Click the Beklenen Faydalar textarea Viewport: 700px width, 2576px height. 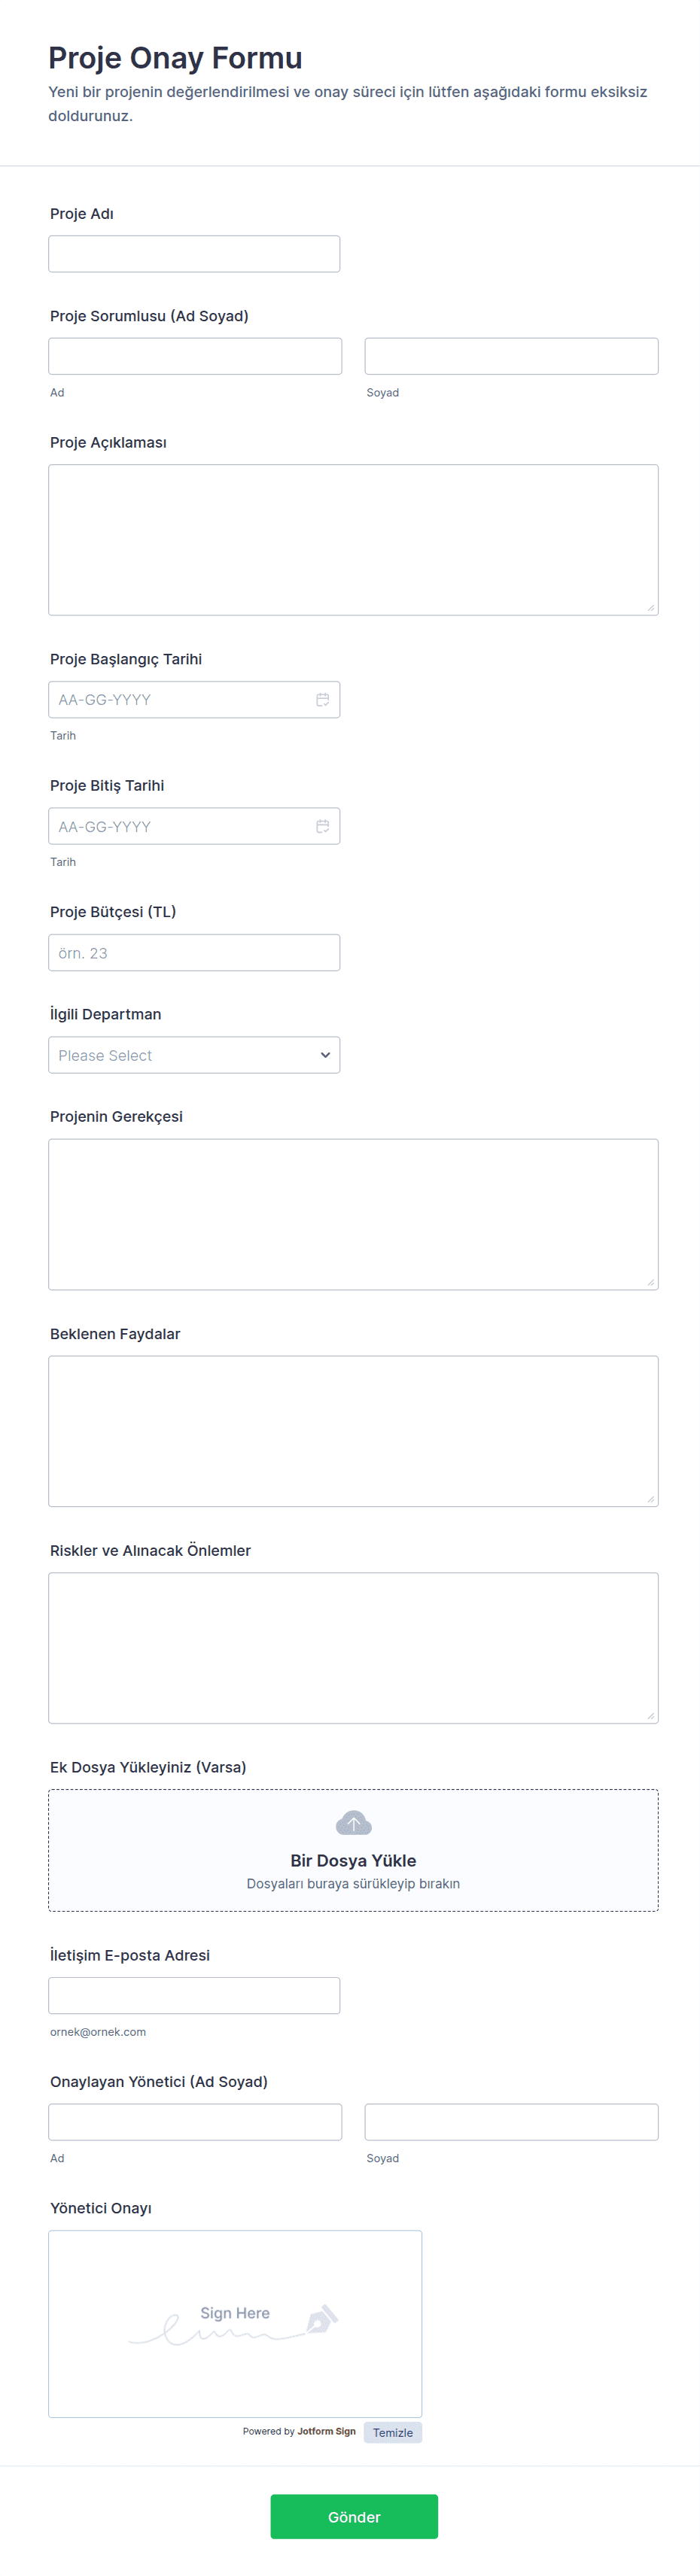[353, 1431]
